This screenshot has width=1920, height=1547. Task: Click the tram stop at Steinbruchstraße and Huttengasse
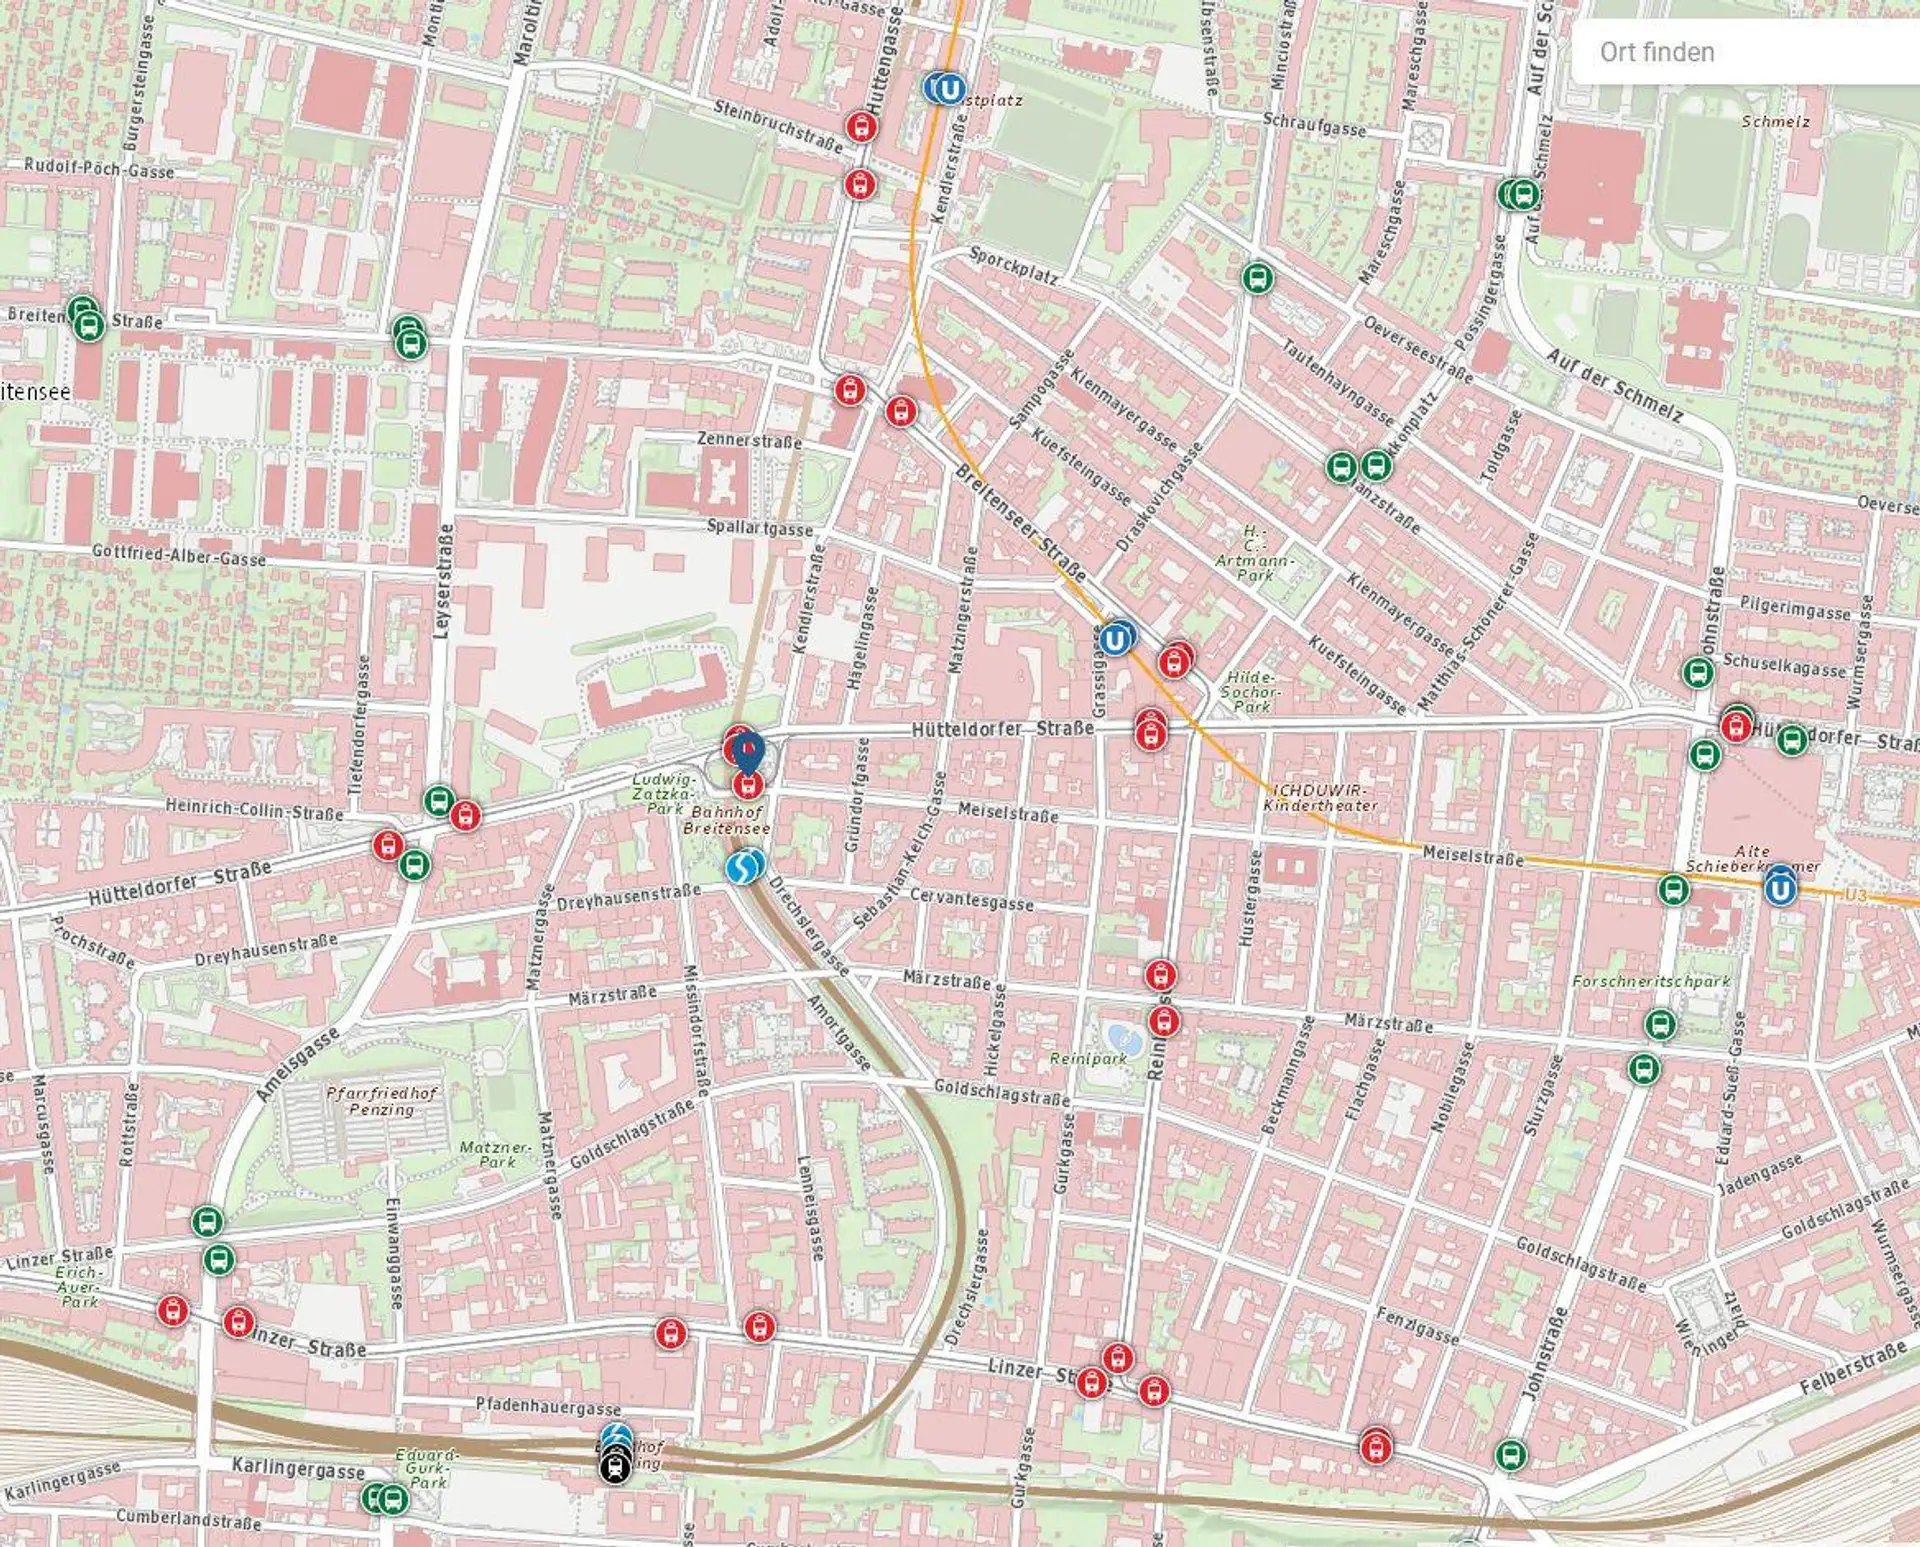pyautogui.click(x=860, y=127)
